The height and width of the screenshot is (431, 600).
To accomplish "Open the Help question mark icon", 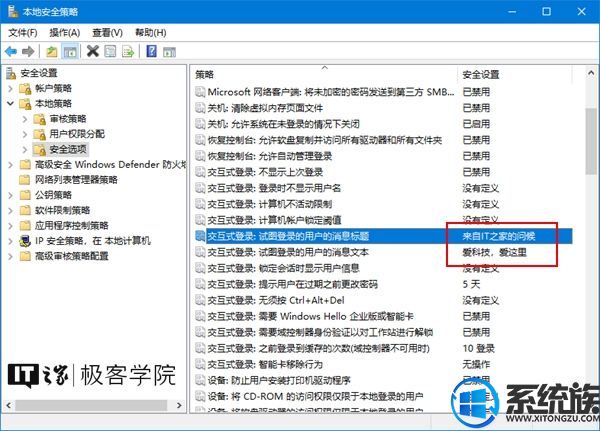I will 152,51.
